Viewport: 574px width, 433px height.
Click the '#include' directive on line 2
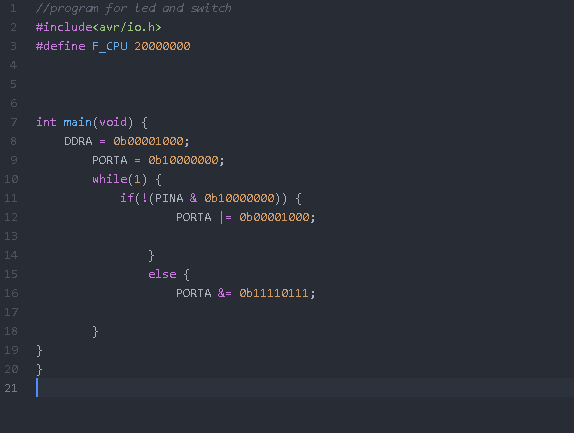pyautogui.click(x=64, y=27)
